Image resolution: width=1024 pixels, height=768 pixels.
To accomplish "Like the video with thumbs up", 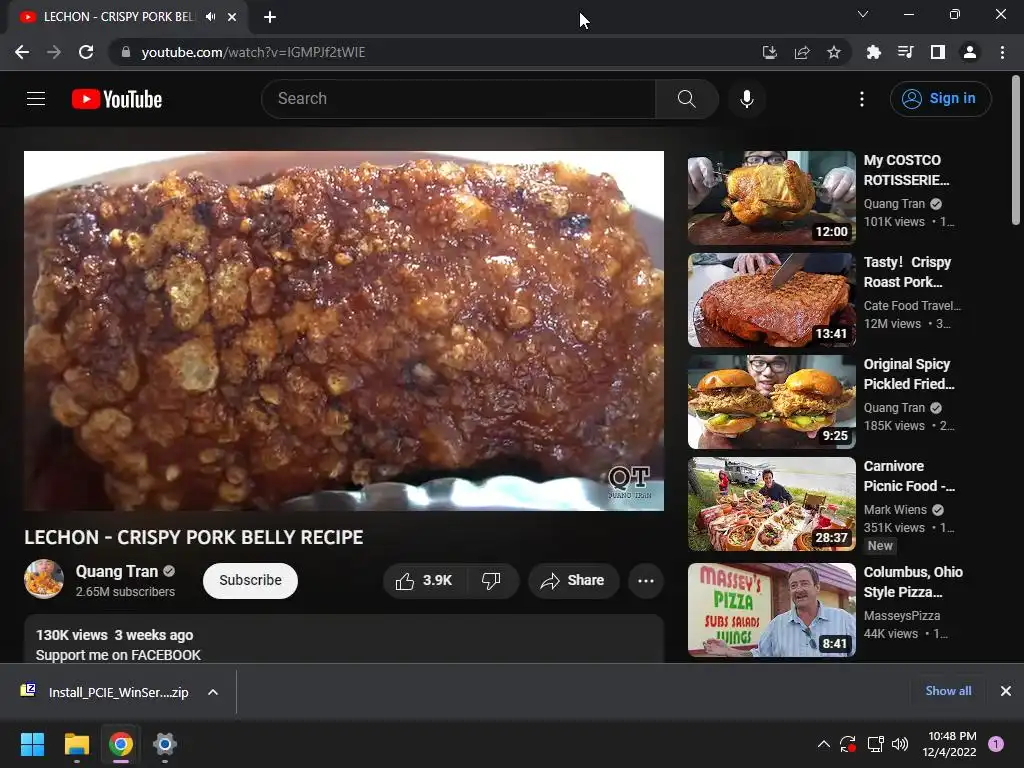I will coord(424,581).
